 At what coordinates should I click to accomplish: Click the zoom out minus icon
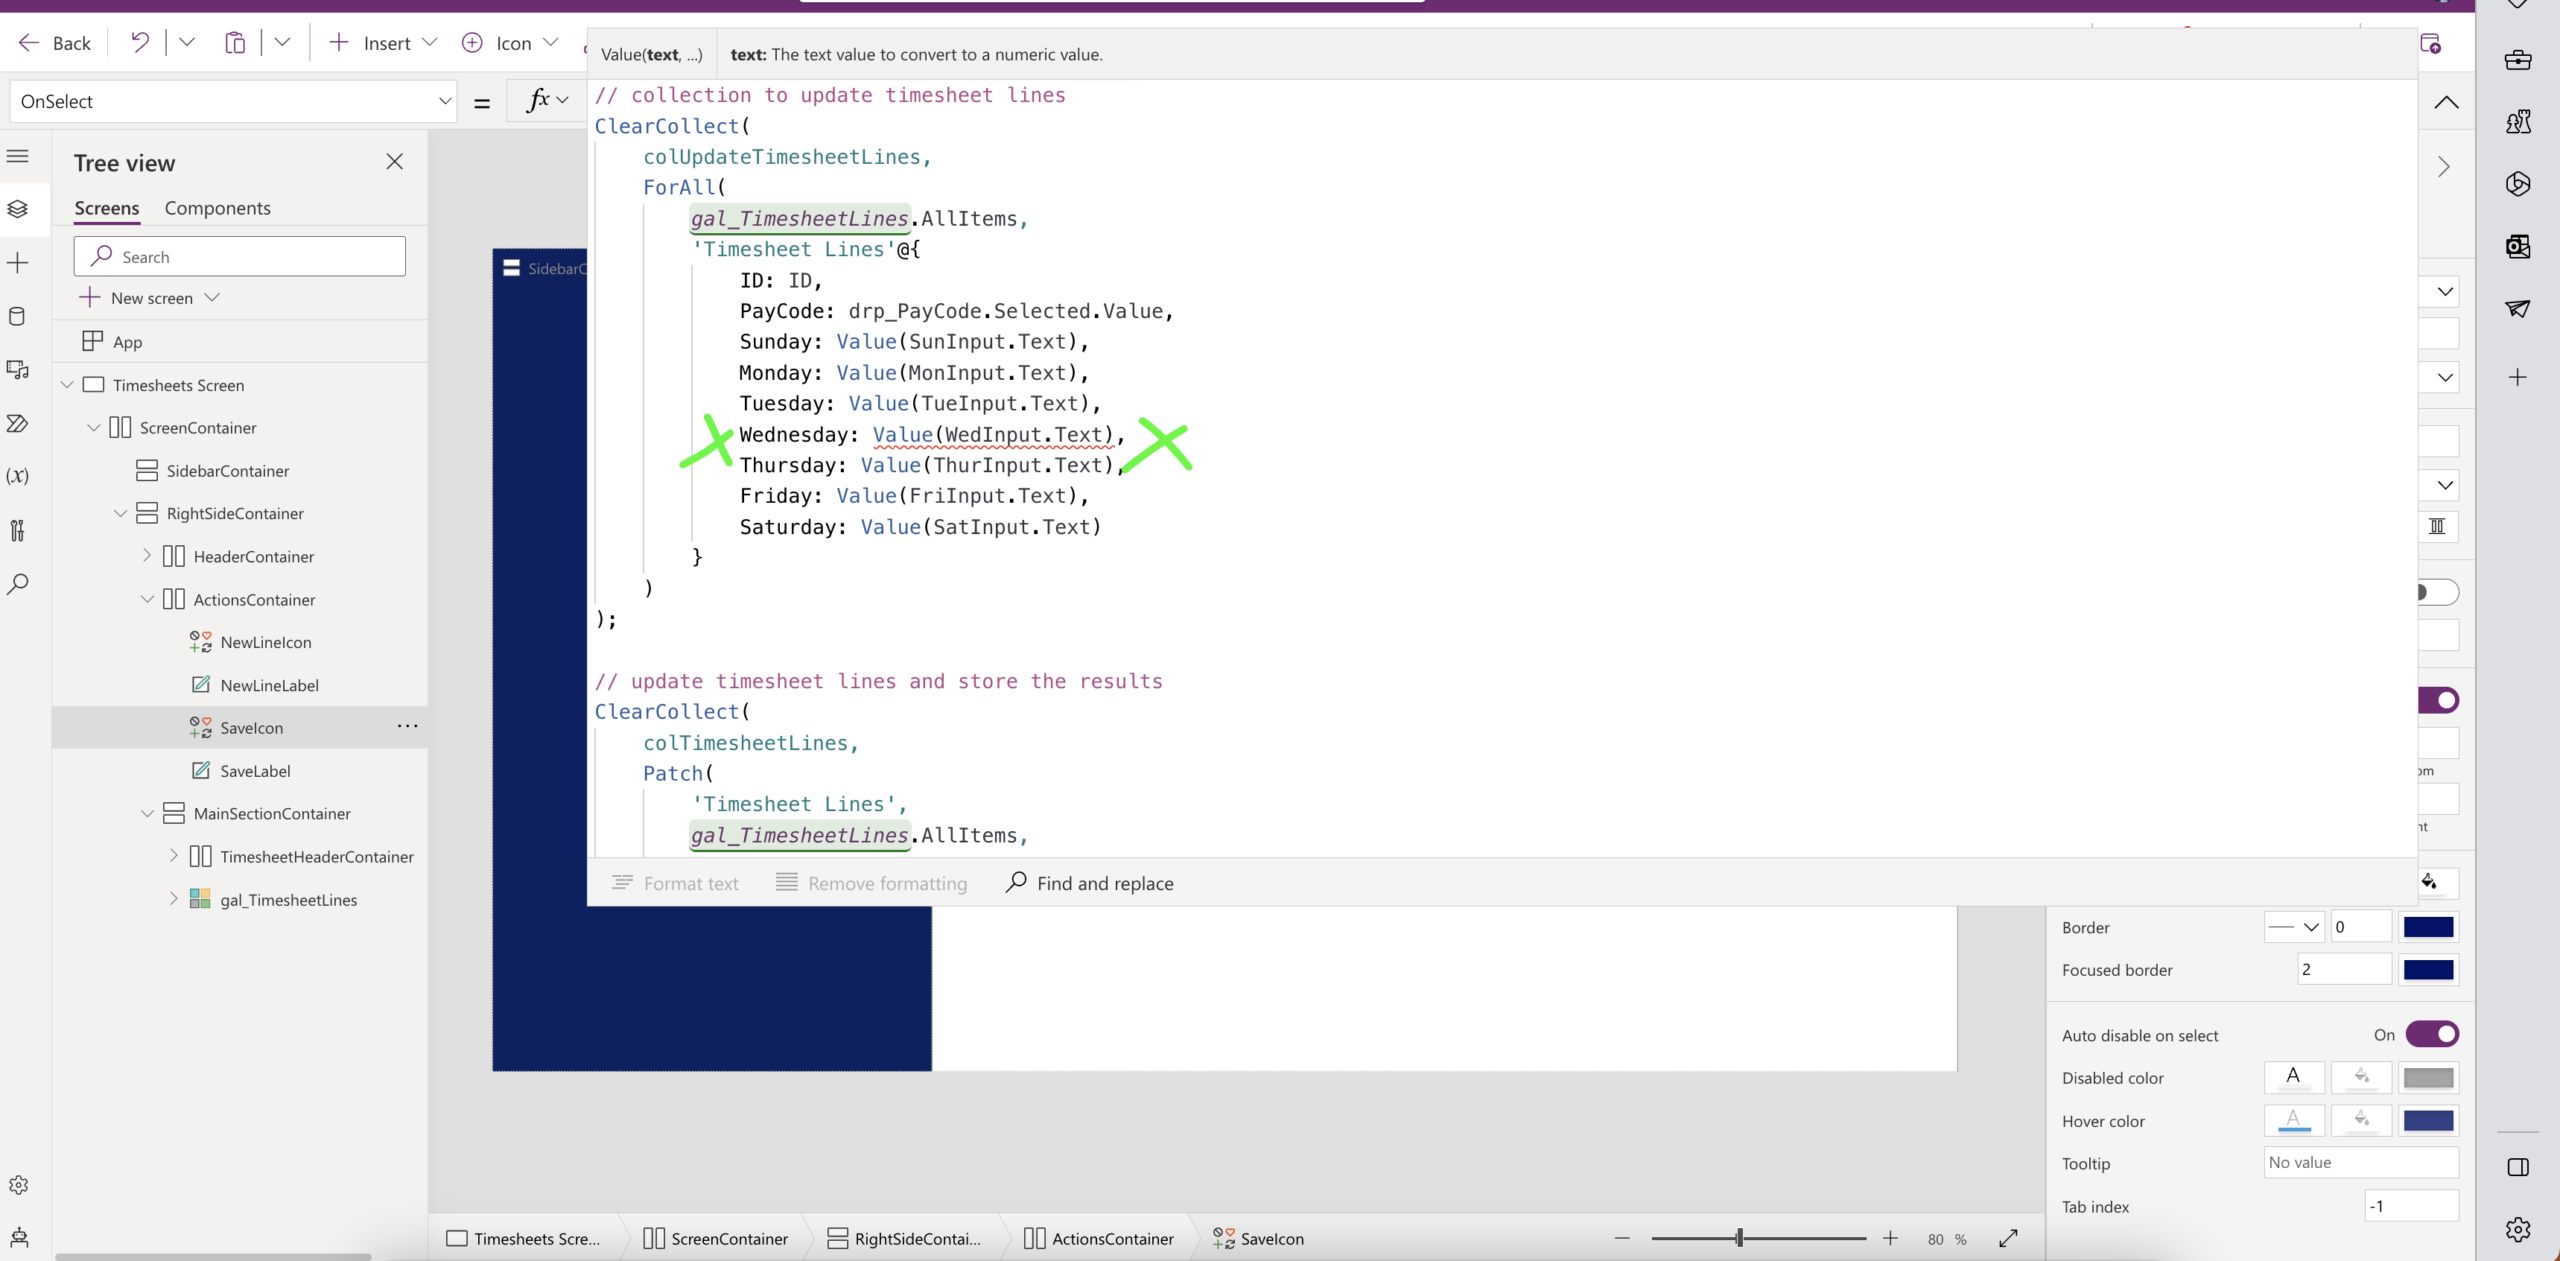click(x=1622, y=1238)
